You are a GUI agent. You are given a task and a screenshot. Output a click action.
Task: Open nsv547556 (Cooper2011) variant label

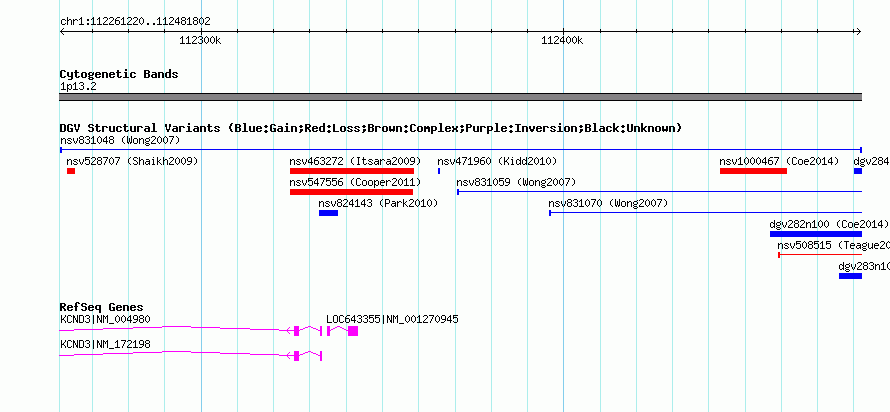point(355,182)
